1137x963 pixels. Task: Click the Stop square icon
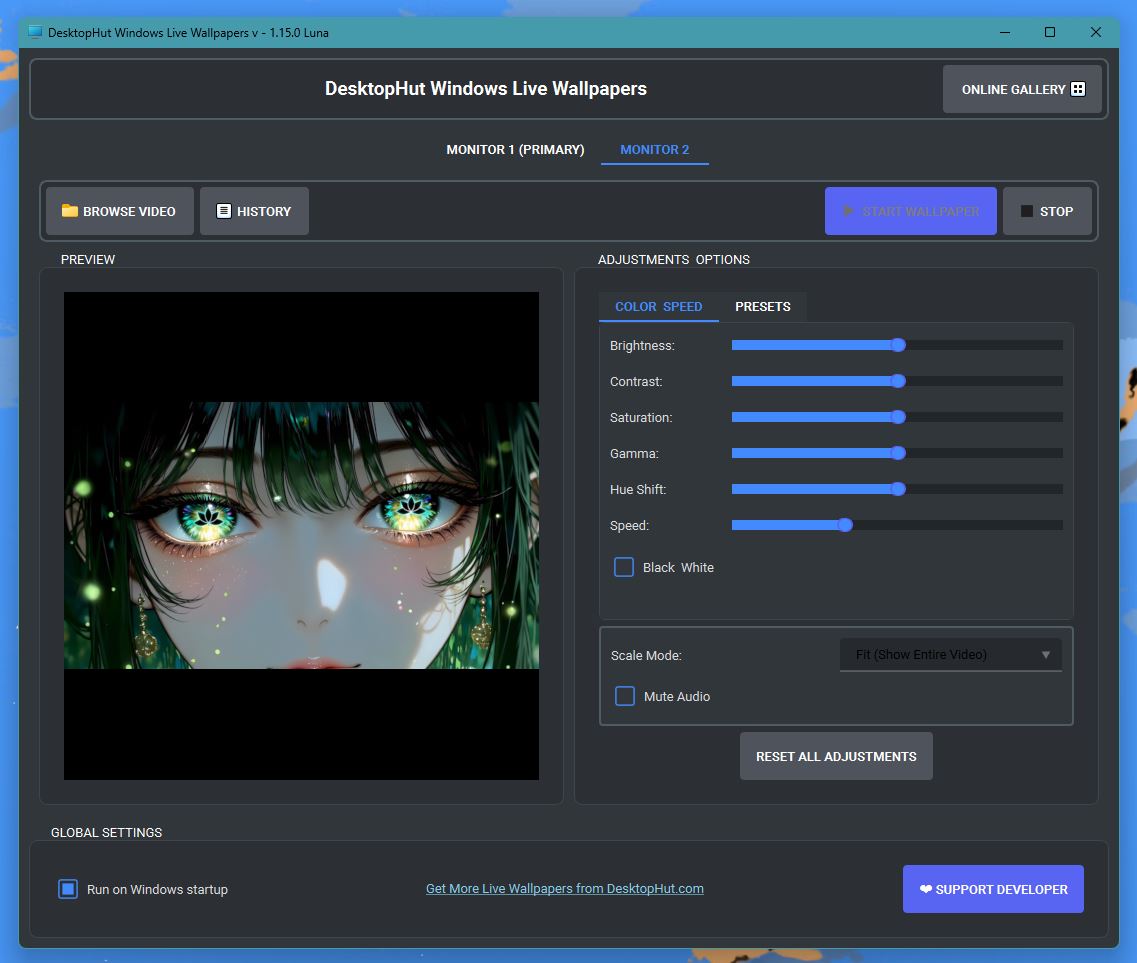(1026, 211)
